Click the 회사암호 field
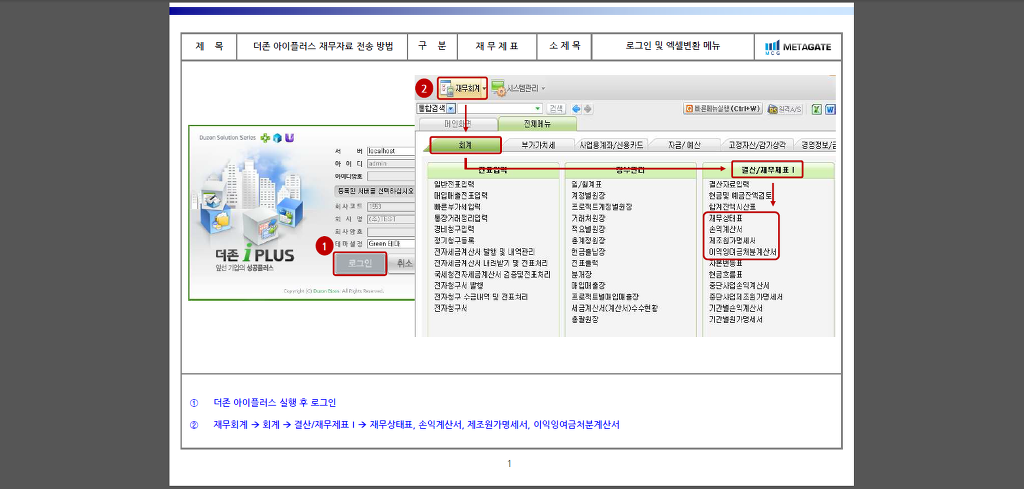The height and width of the screenshot is (489, 1024). coord(391,231)
